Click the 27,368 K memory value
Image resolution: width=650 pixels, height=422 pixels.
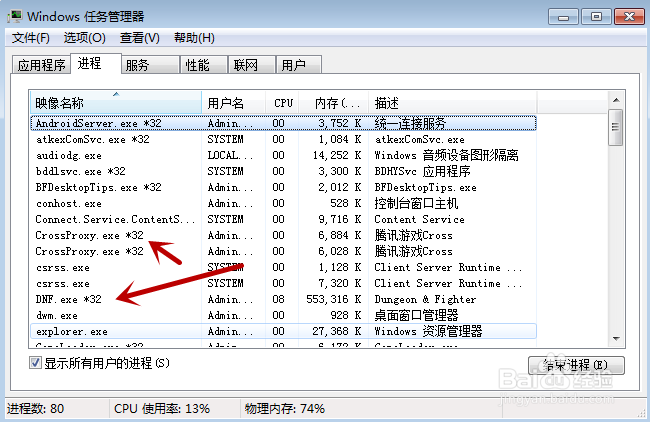(x=337, y=332)
